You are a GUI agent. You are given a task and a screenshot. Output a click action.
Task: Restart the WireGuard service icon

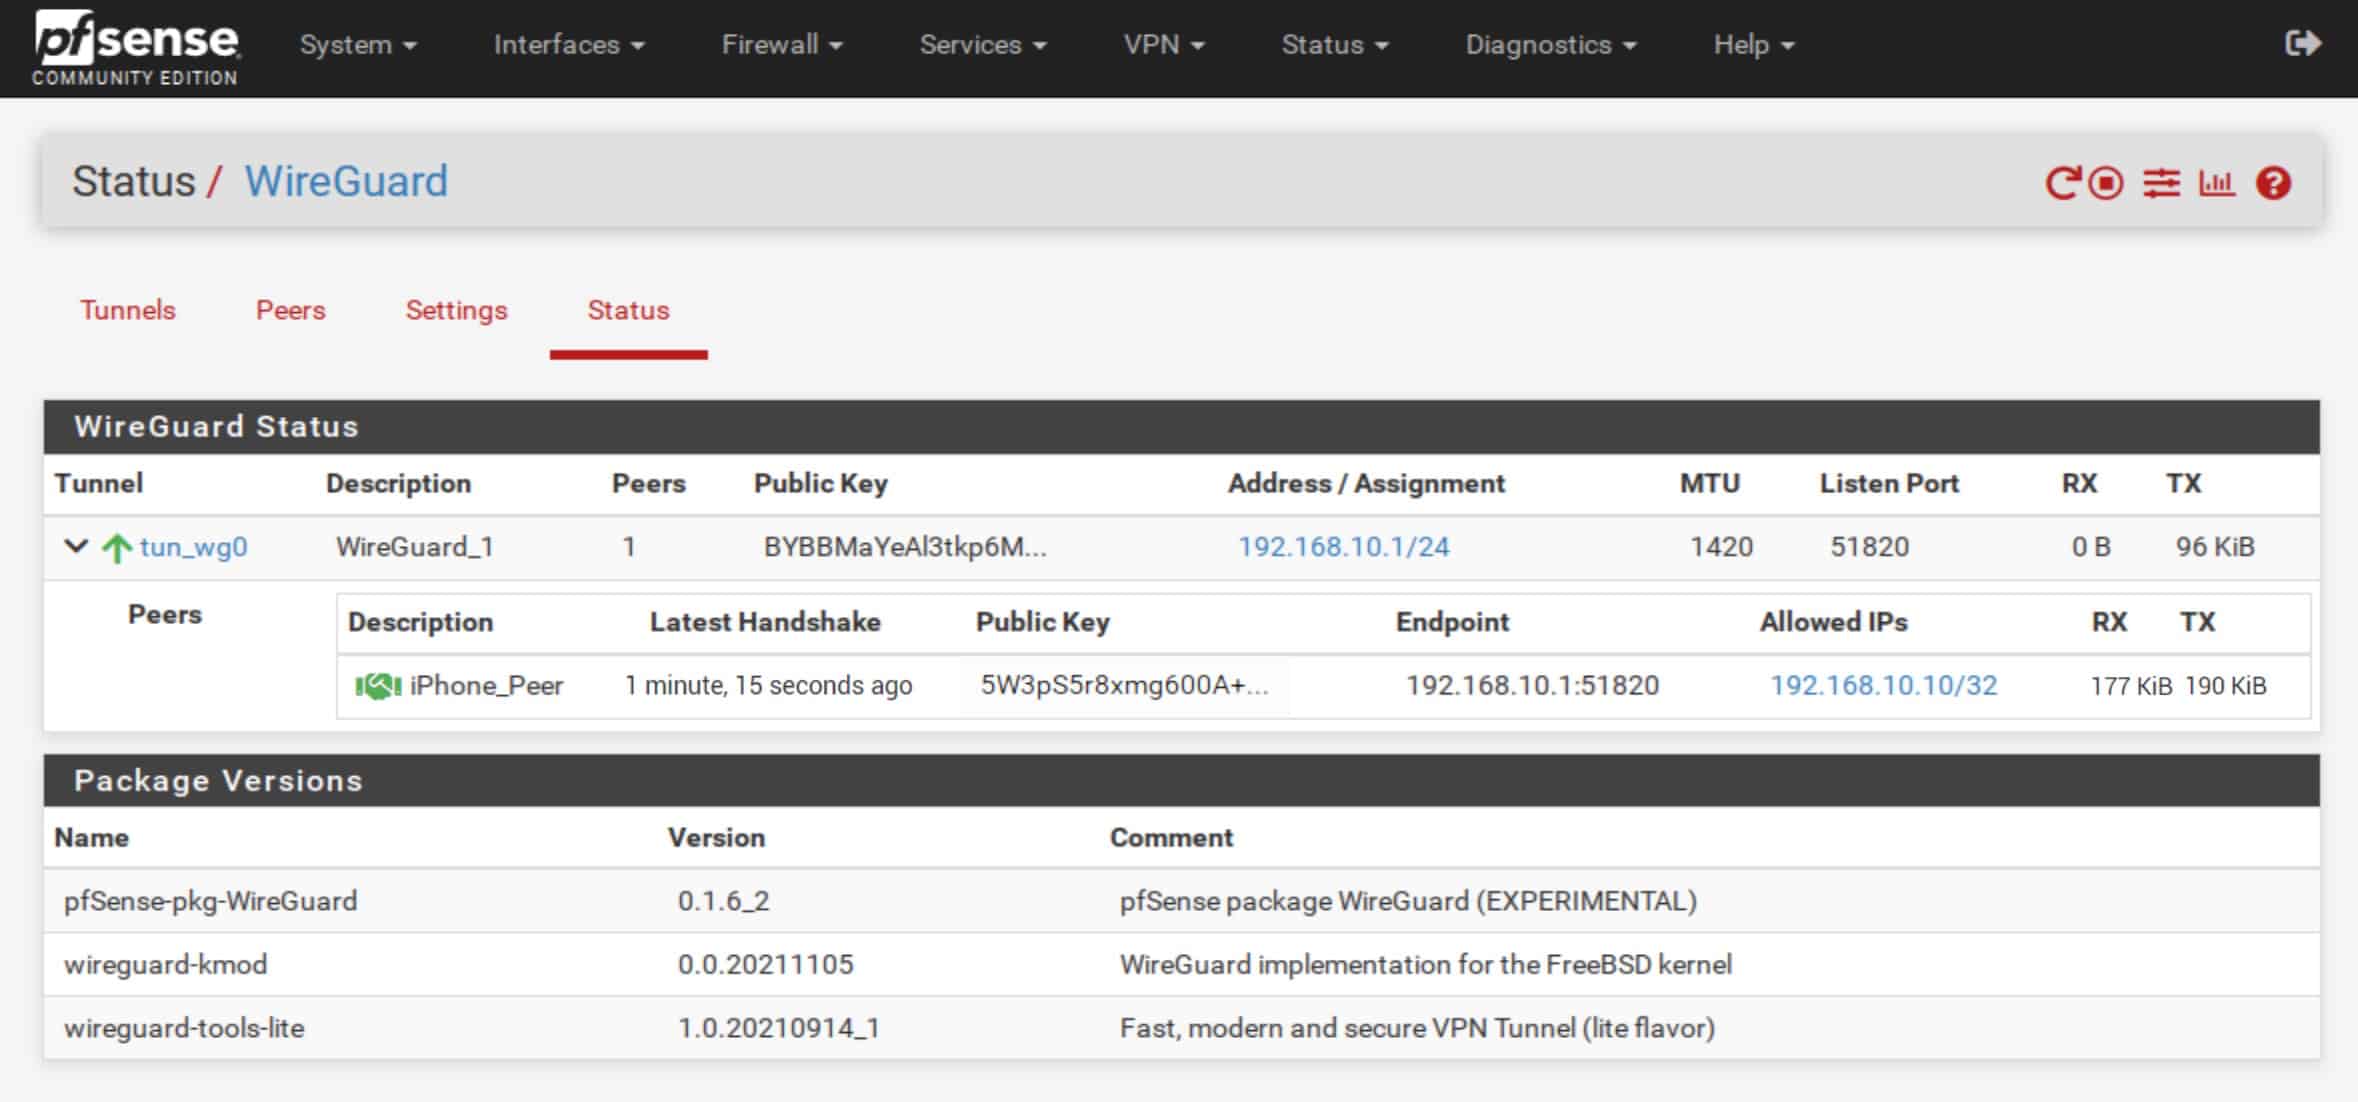(x=2062, y=183)
